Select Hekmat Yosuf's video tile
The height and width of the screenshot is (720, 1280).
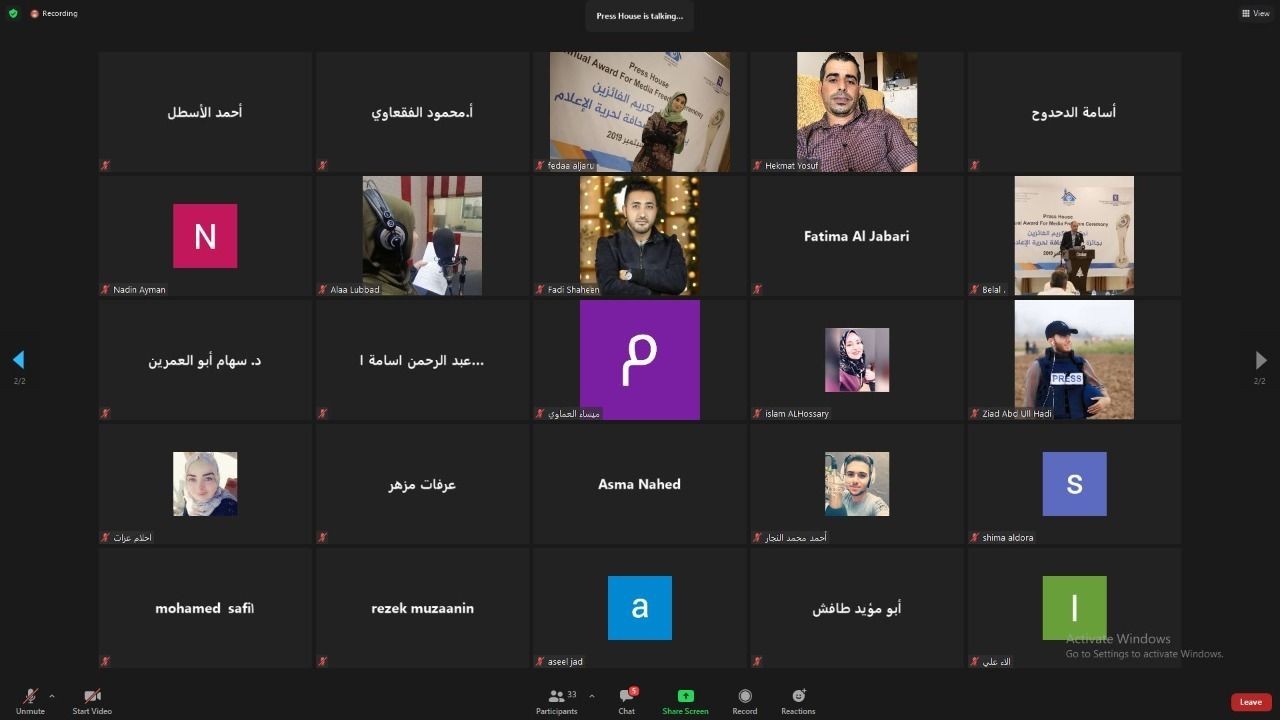coord(856,112)
